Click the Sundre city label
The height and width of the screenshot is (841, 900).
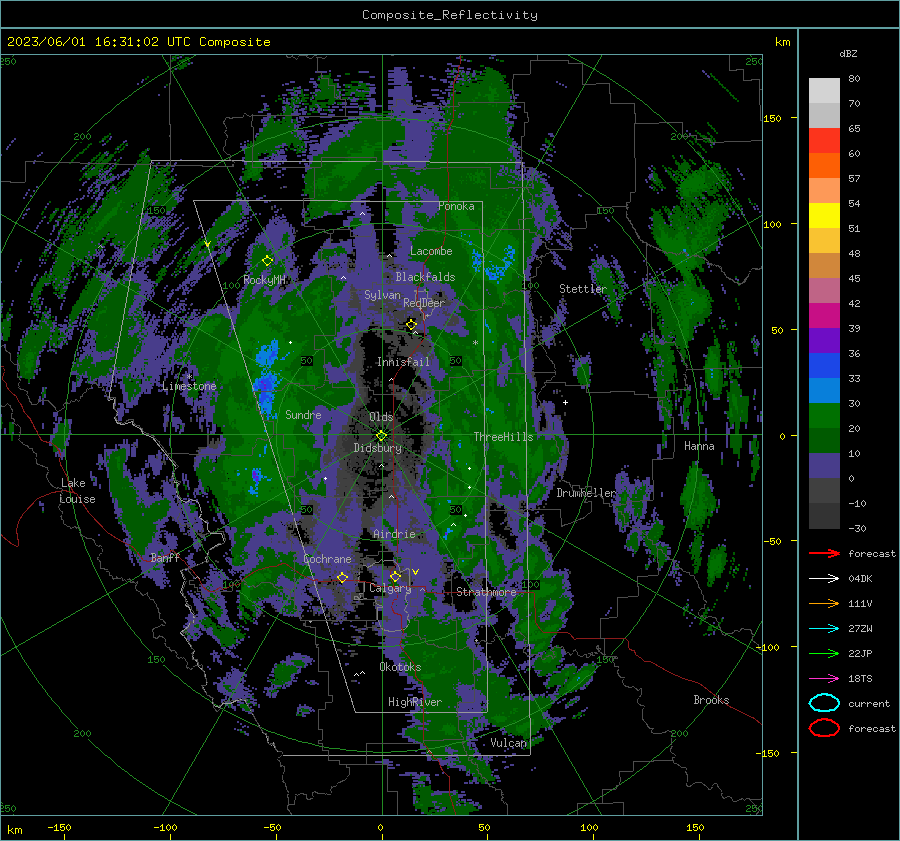coord(303,415)
